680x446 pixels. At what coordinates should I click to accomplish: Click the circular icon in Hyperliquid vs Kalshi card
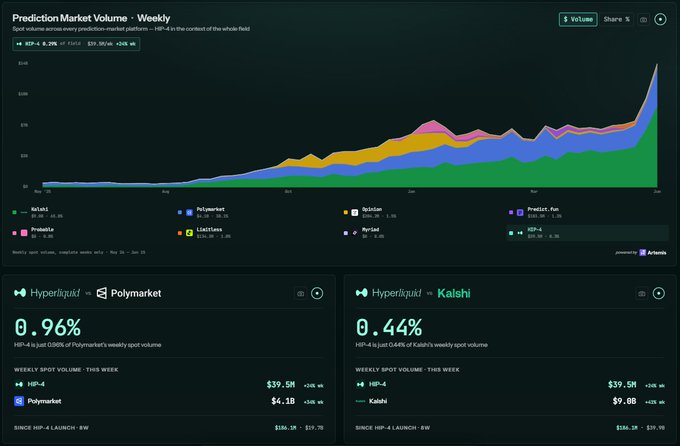[x=658, y=293]
